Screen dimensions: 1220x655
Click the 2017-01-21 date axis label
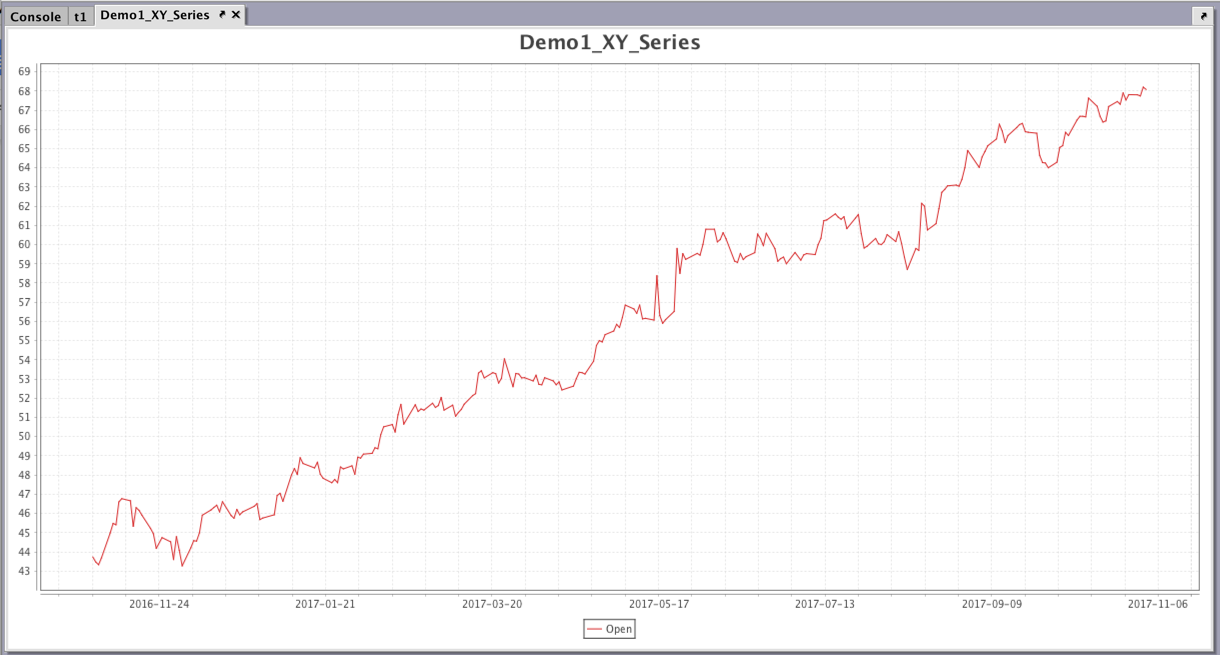point(326,604)
